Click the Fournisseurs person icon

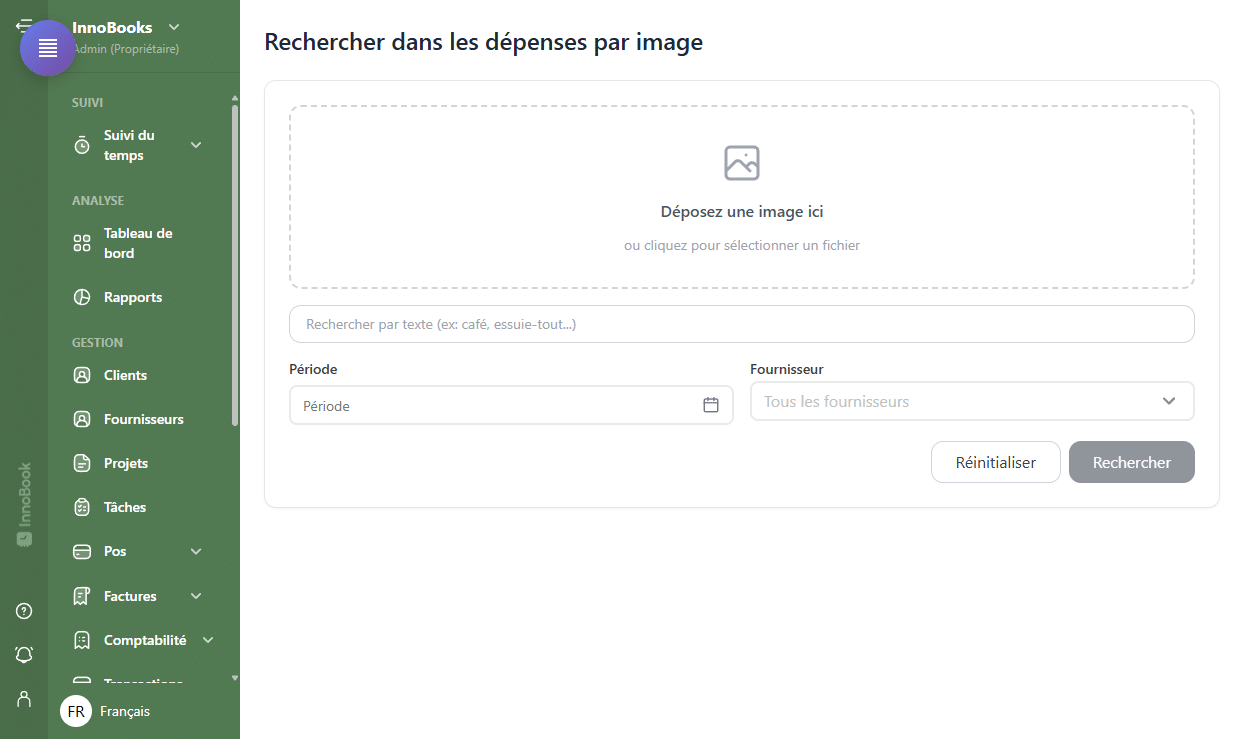(x=82, y=419)
